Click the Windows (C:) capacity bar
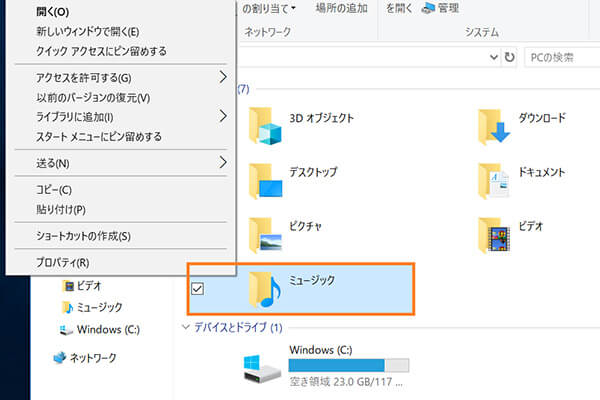This screenshot has width=600, height=400. pyautogui.click(x=349, y=365)
